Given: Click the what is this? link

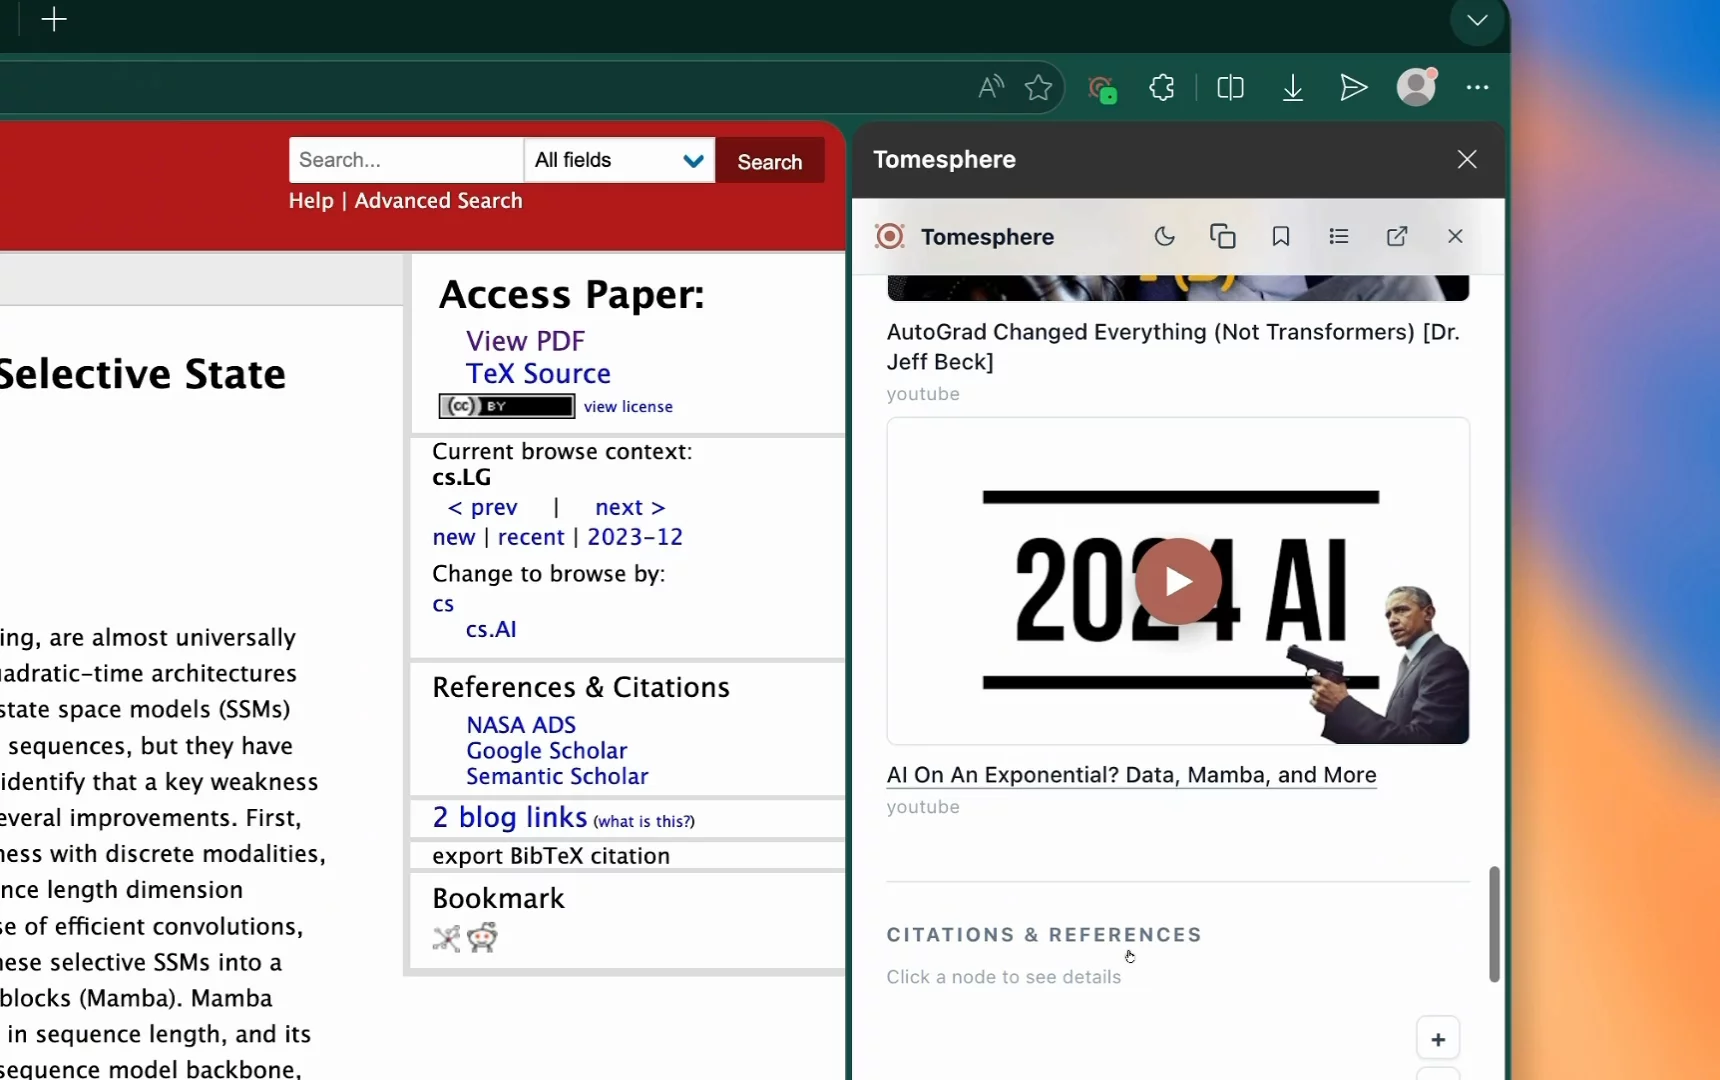Looking at the screenshot, I should (x=644, y=822).
